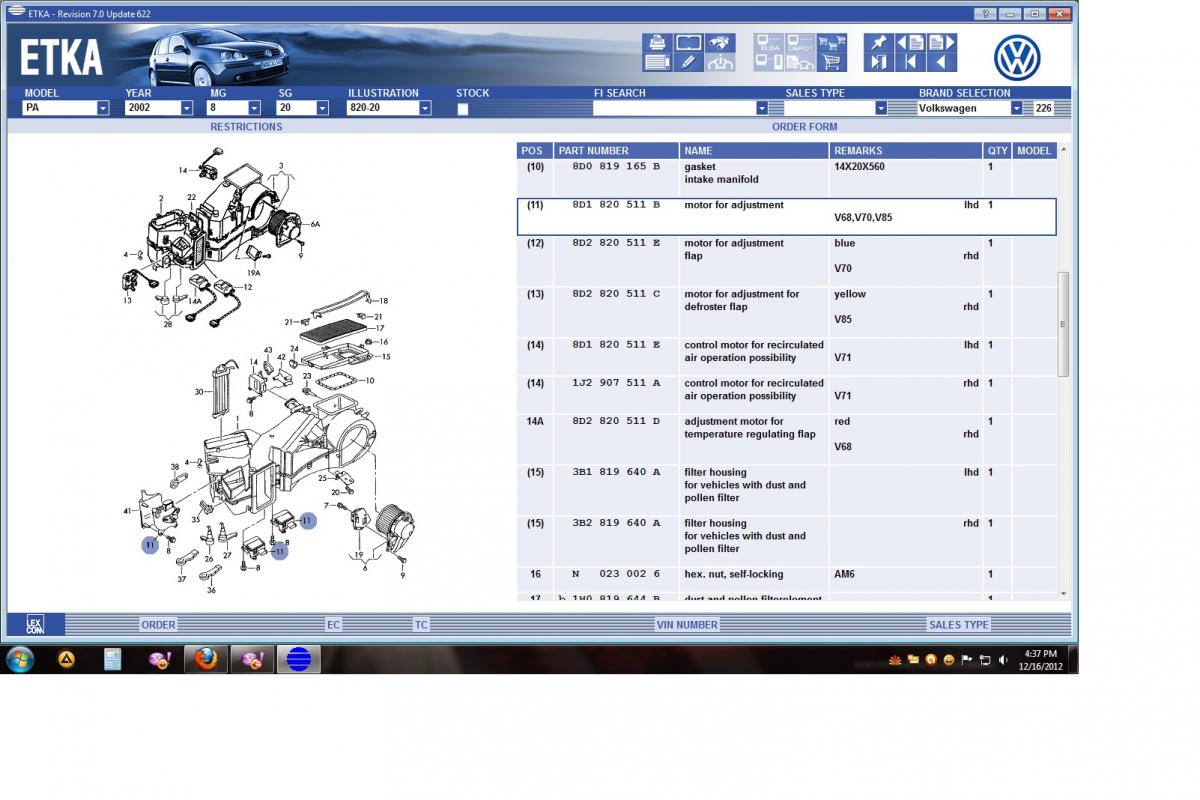Image resolution: width=1200 pixels, height=800 pixels.
Task: Jump to first record icon
Action: [909, 63]
